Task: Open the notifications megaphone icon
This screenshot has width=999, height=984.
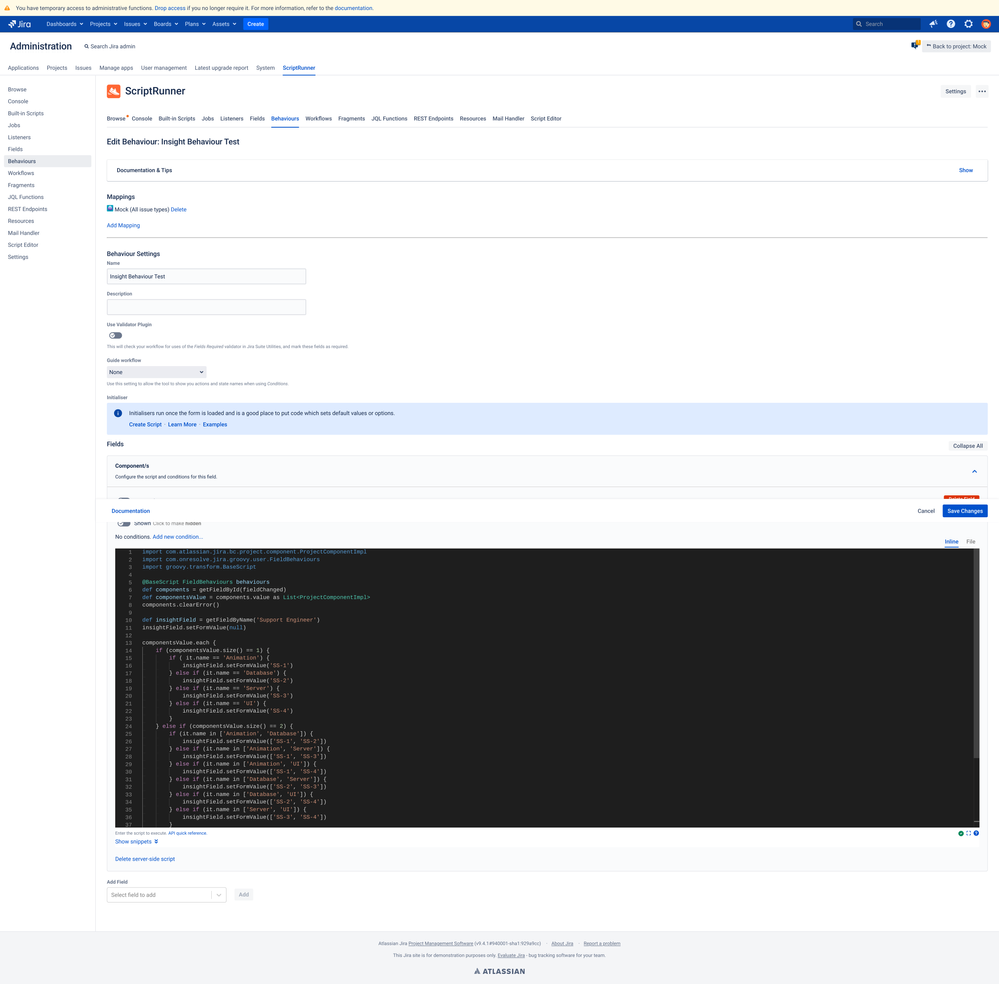Action: (932, 23)
